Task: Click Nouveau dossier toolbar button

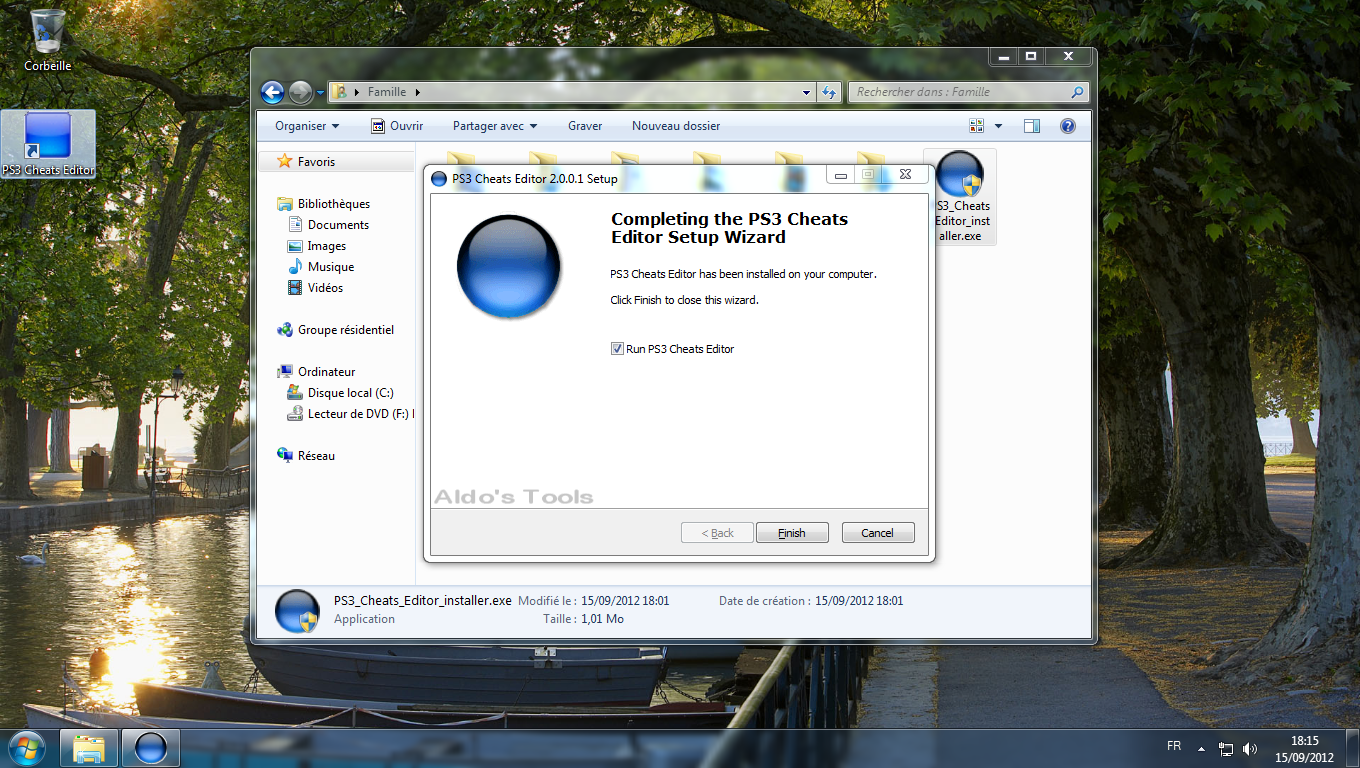Action: [x=676, y=126]
